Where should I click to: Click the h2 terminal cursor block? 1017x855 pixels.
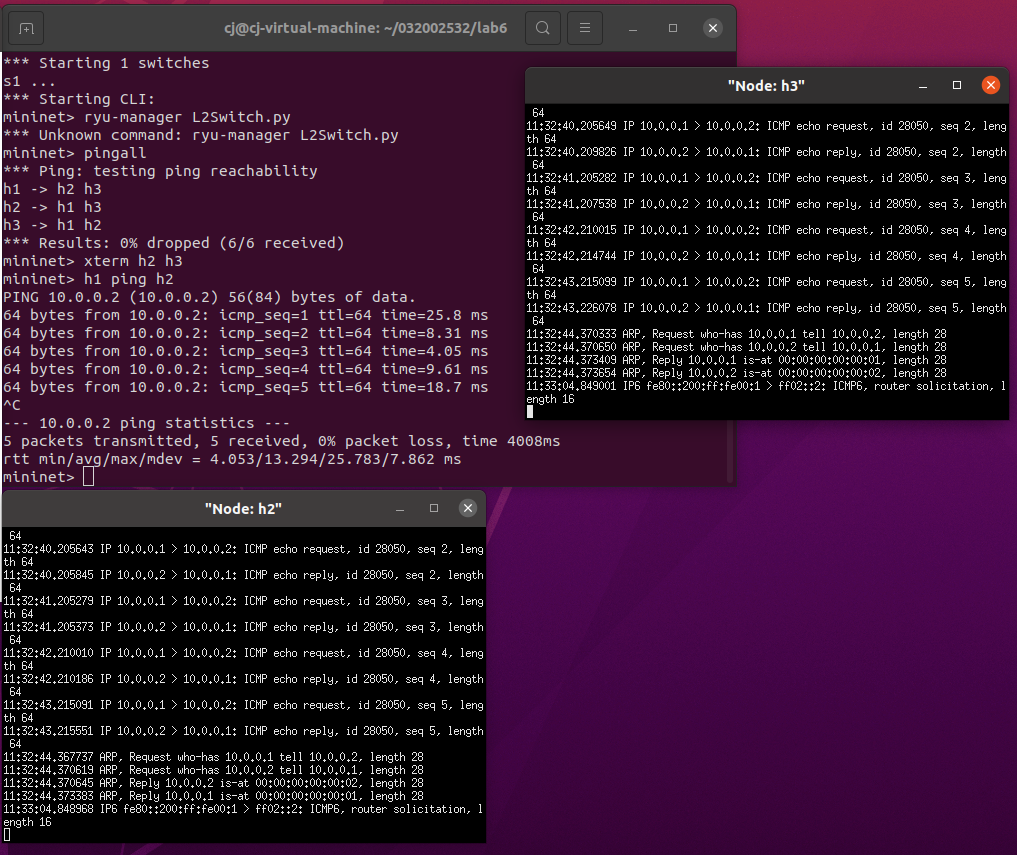(x=6, y=835)
